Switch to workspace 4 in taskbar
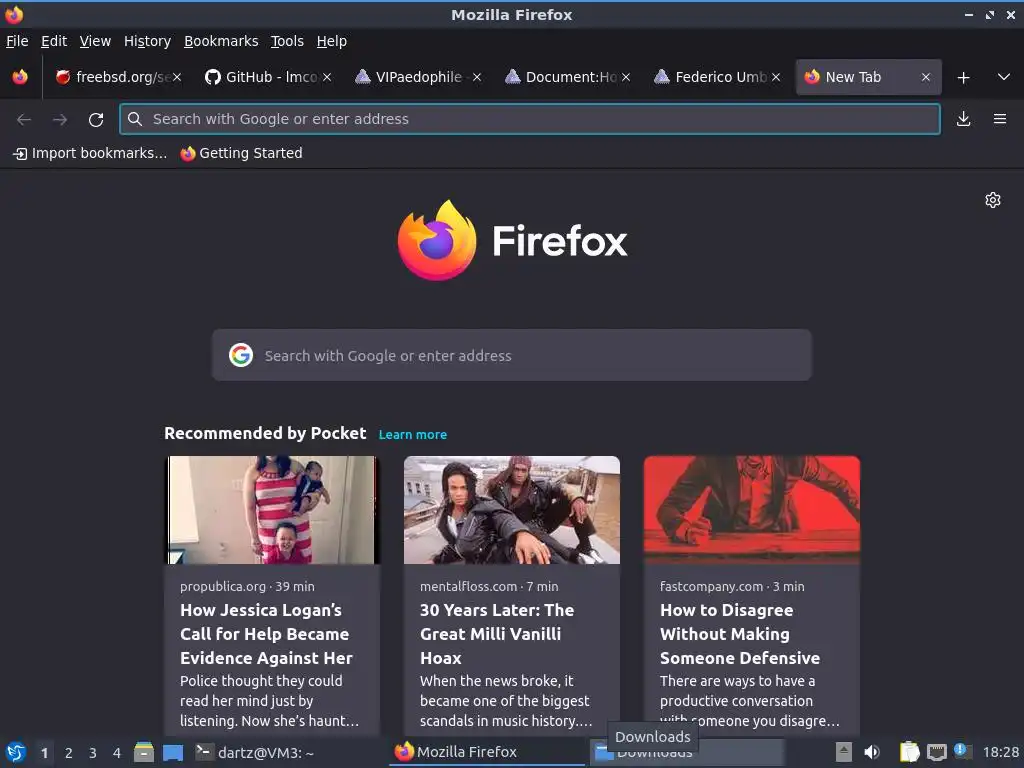This screenshot has height=768, width=1024. [117, 753]
